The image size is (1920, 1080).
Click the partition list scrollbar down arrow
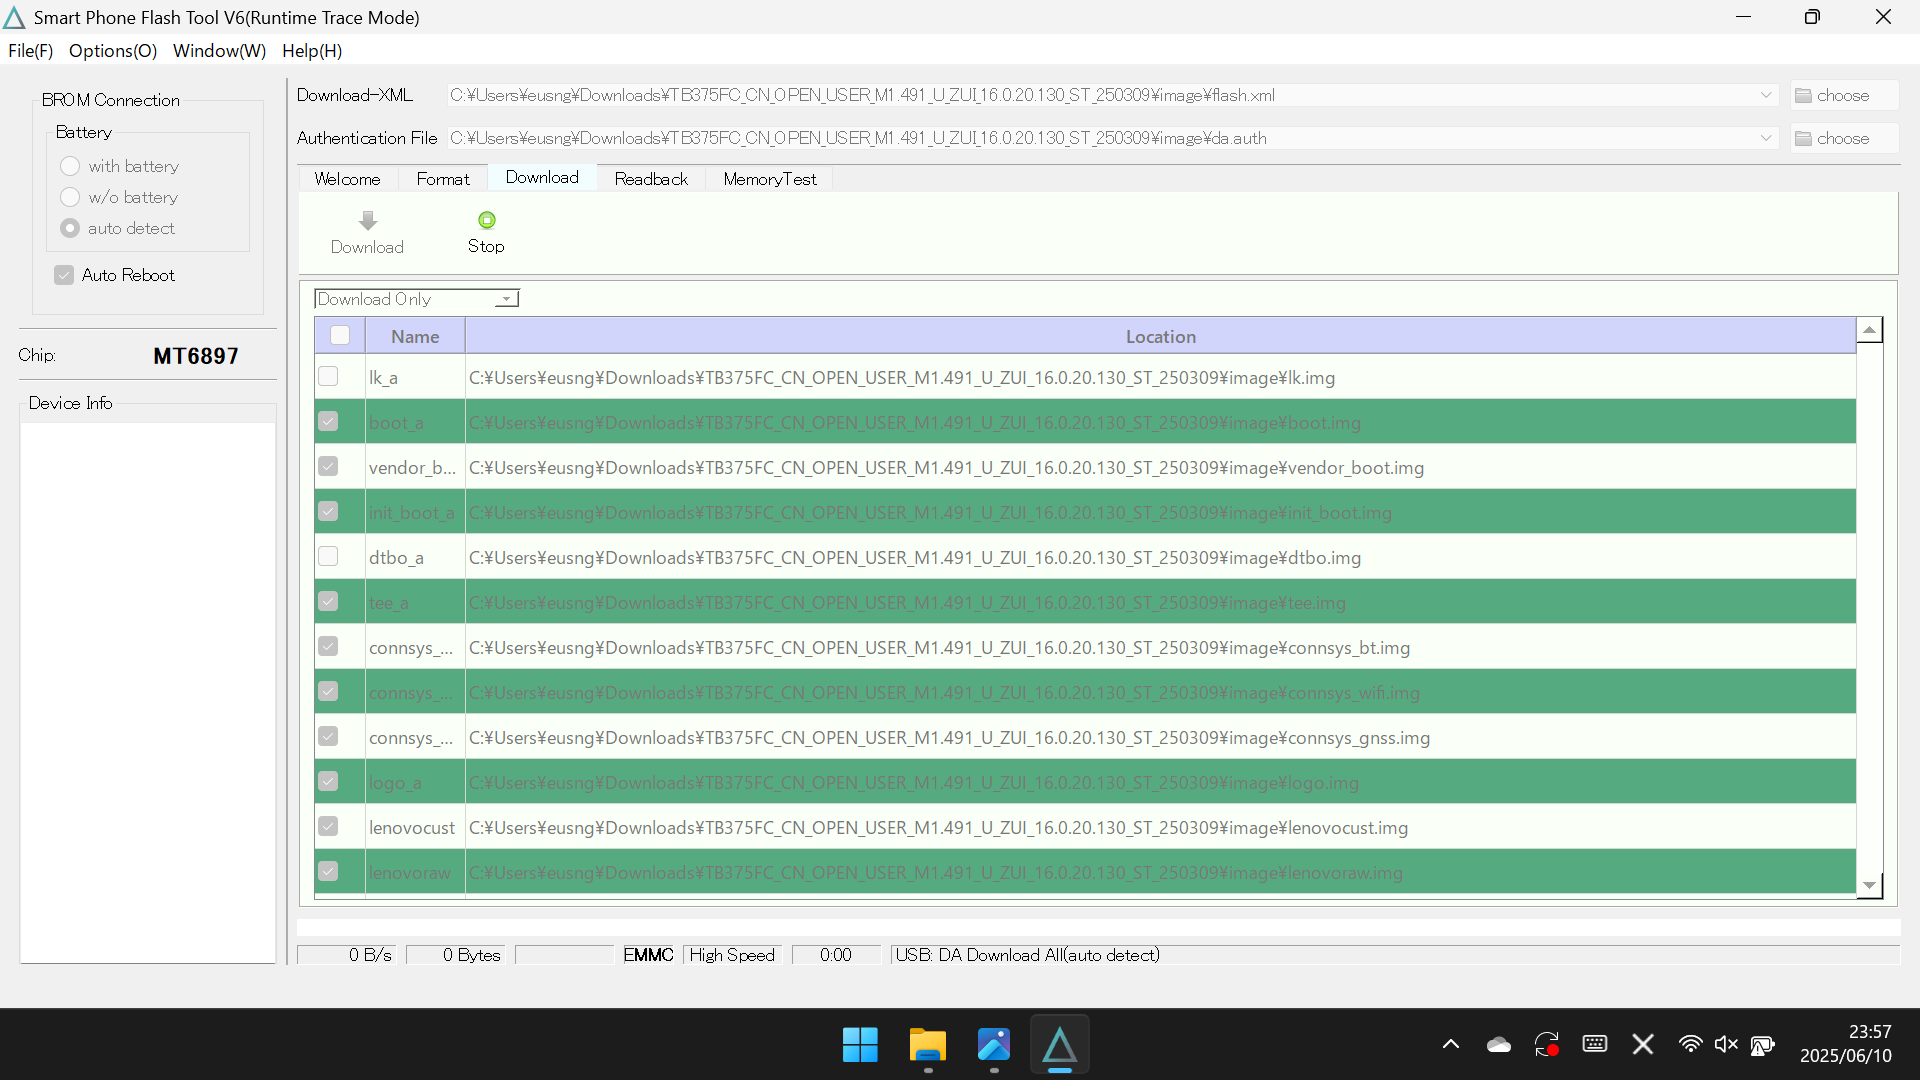click(x=1868, y=885)
